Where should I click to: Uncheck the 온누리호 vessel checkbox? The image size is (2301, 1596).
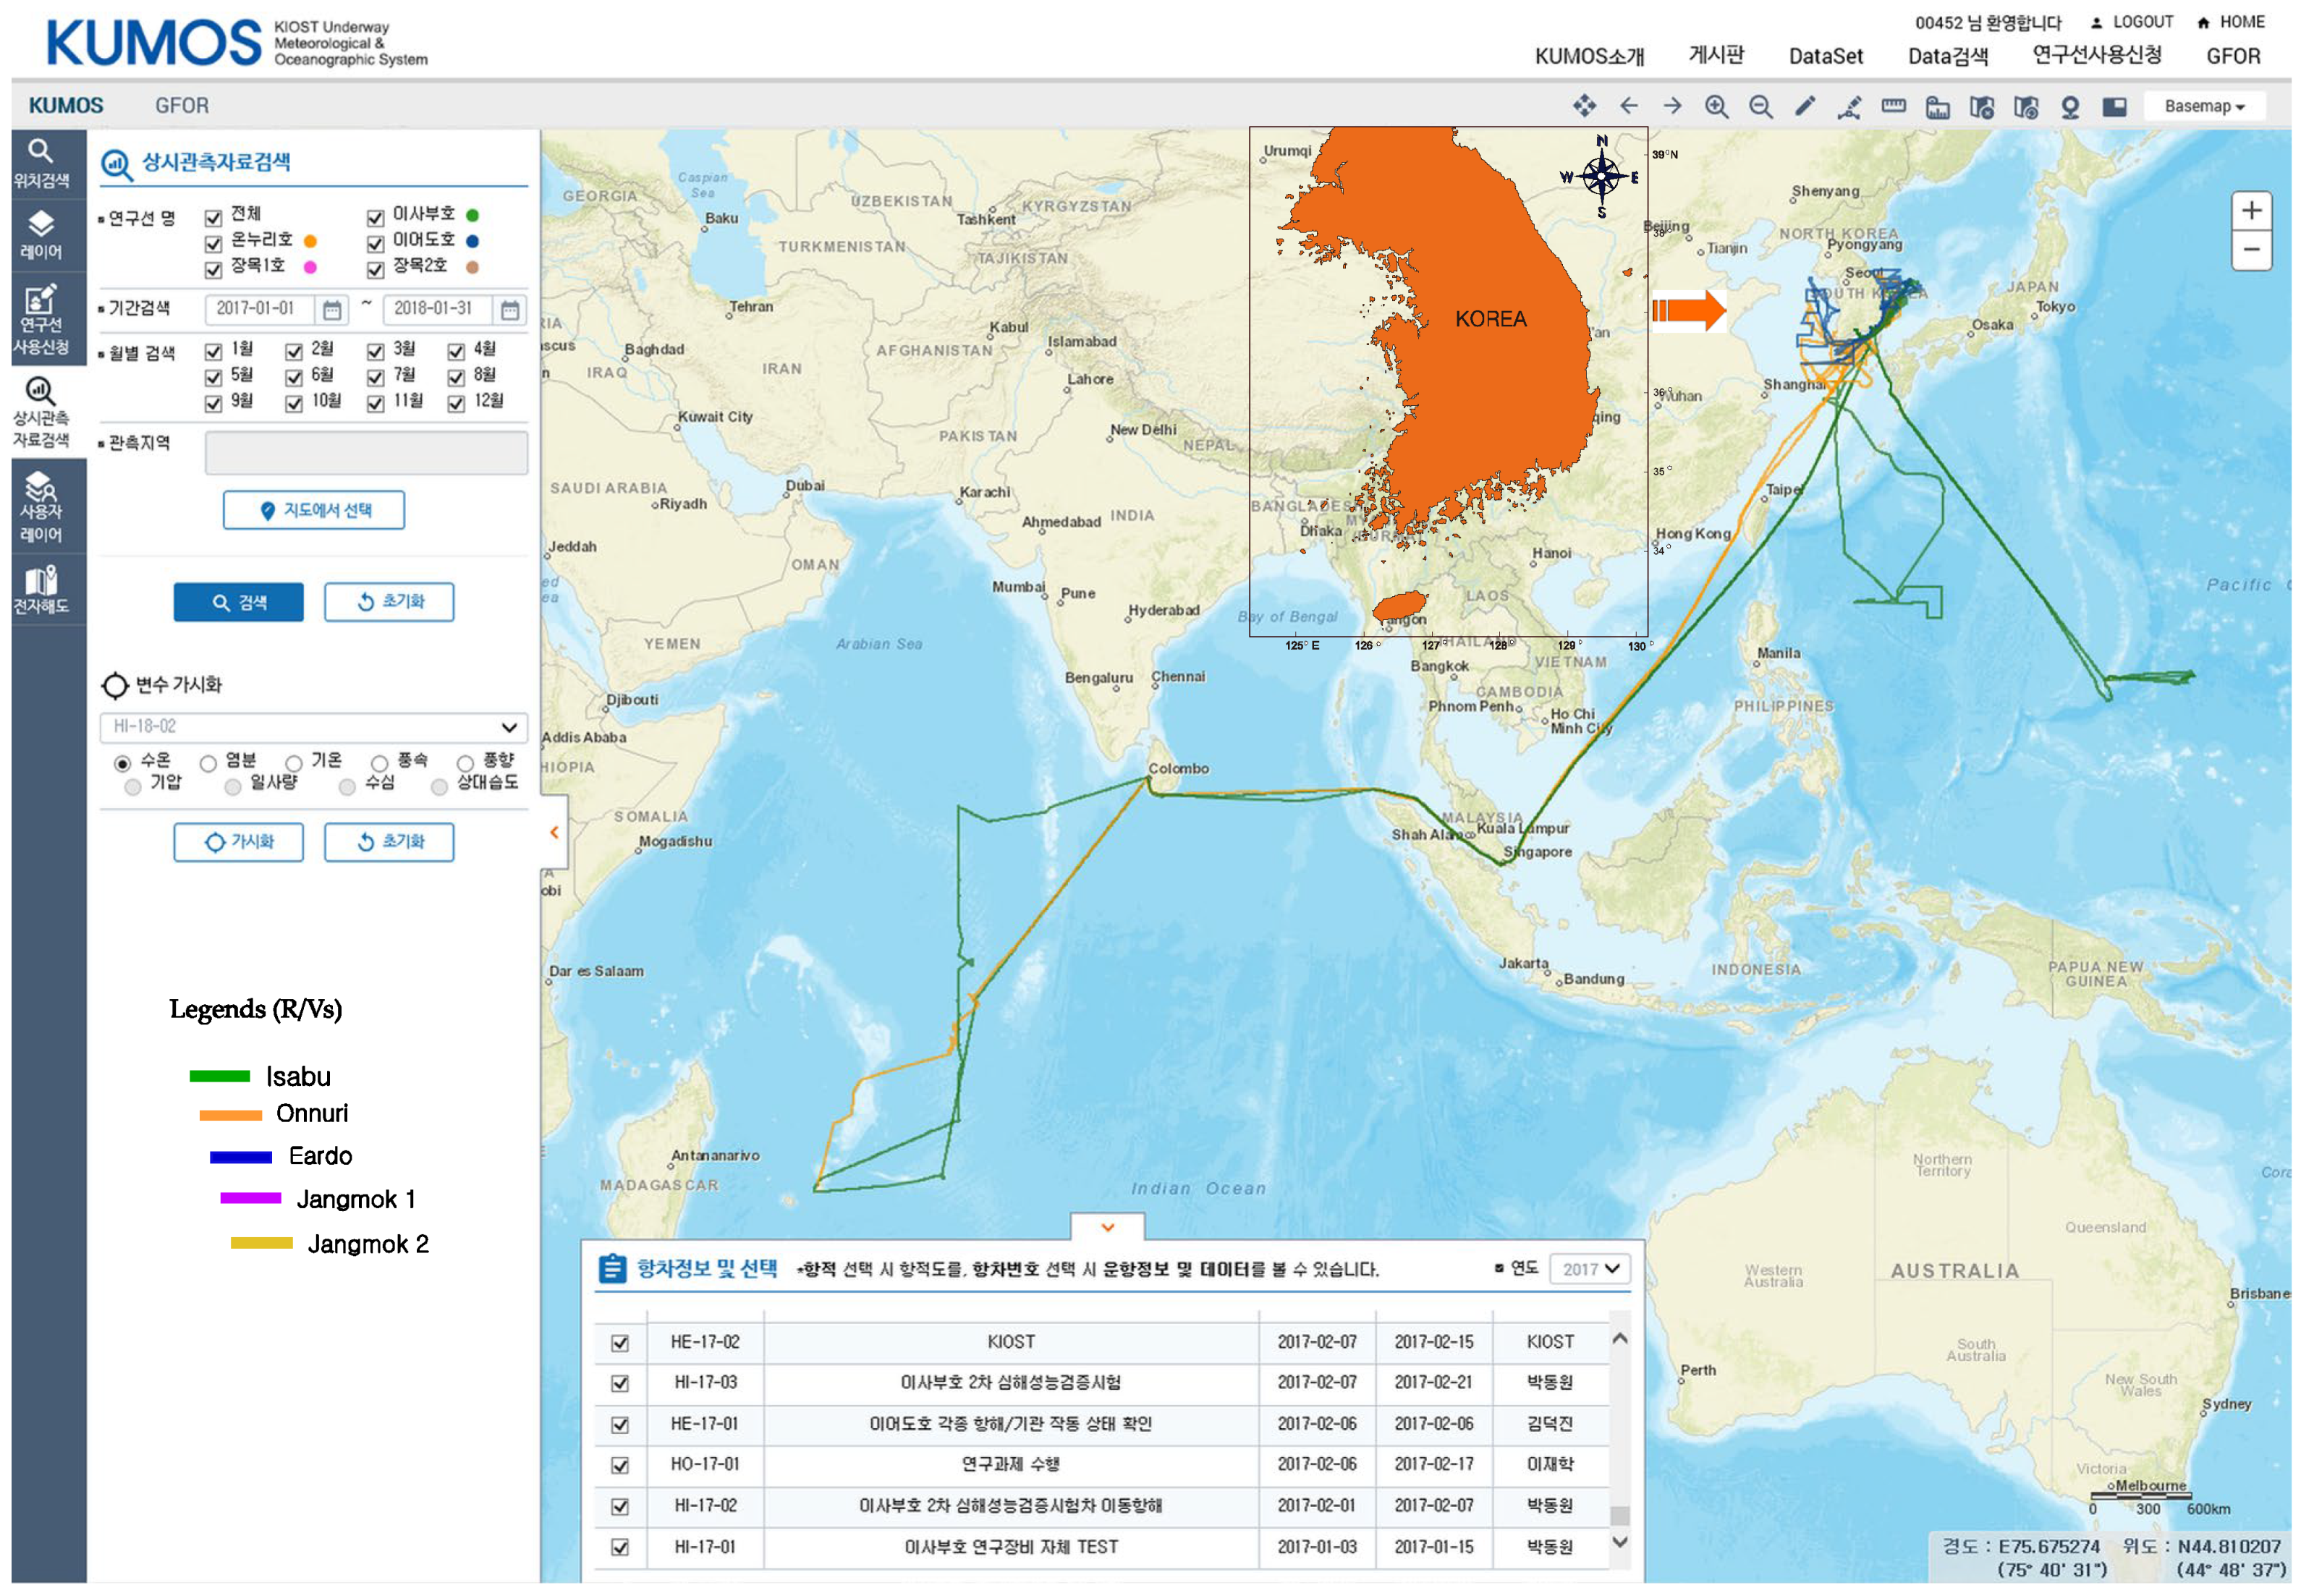213,243
